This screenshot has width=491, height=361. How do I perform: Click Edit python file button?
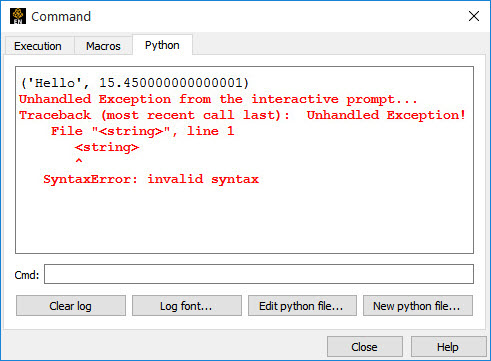pyautogui.click(x=302, y=306)
